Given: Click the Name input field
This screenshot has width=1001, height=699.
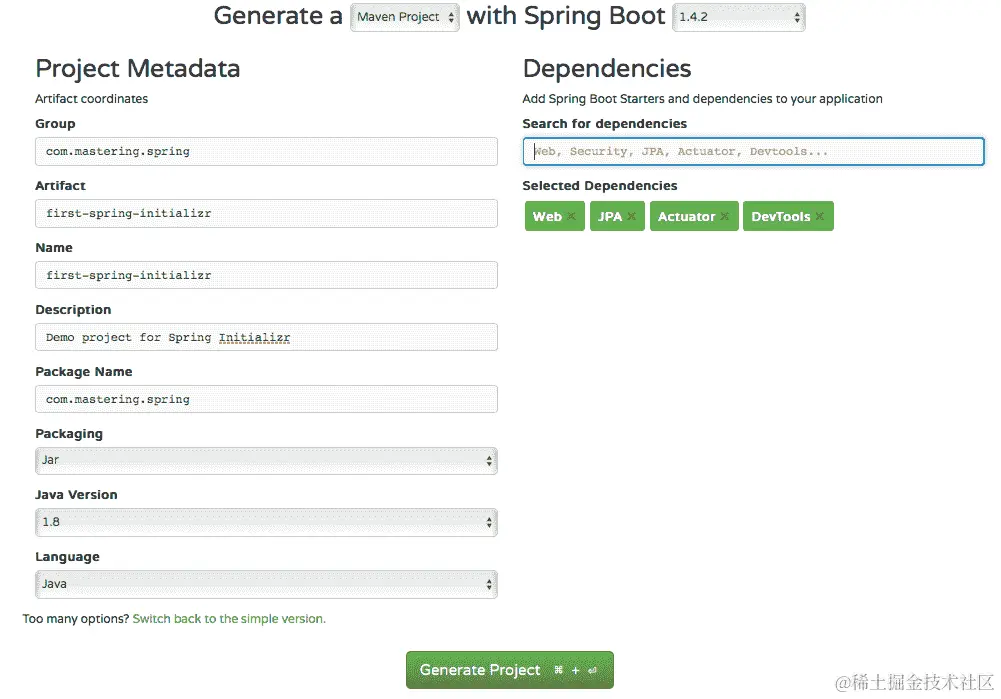Looking at the screenshot, I should coord(266,276).
